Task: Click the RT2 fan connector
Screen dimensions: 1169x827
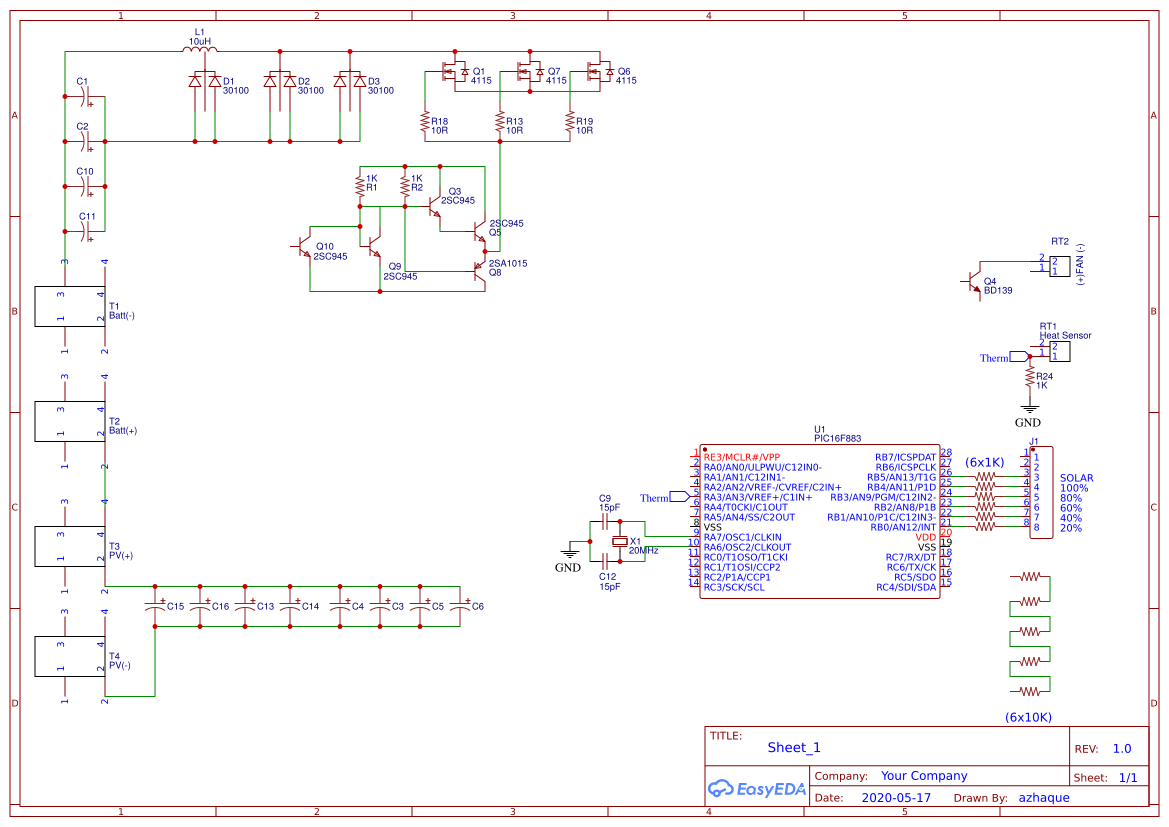Action: [1059, 266]
